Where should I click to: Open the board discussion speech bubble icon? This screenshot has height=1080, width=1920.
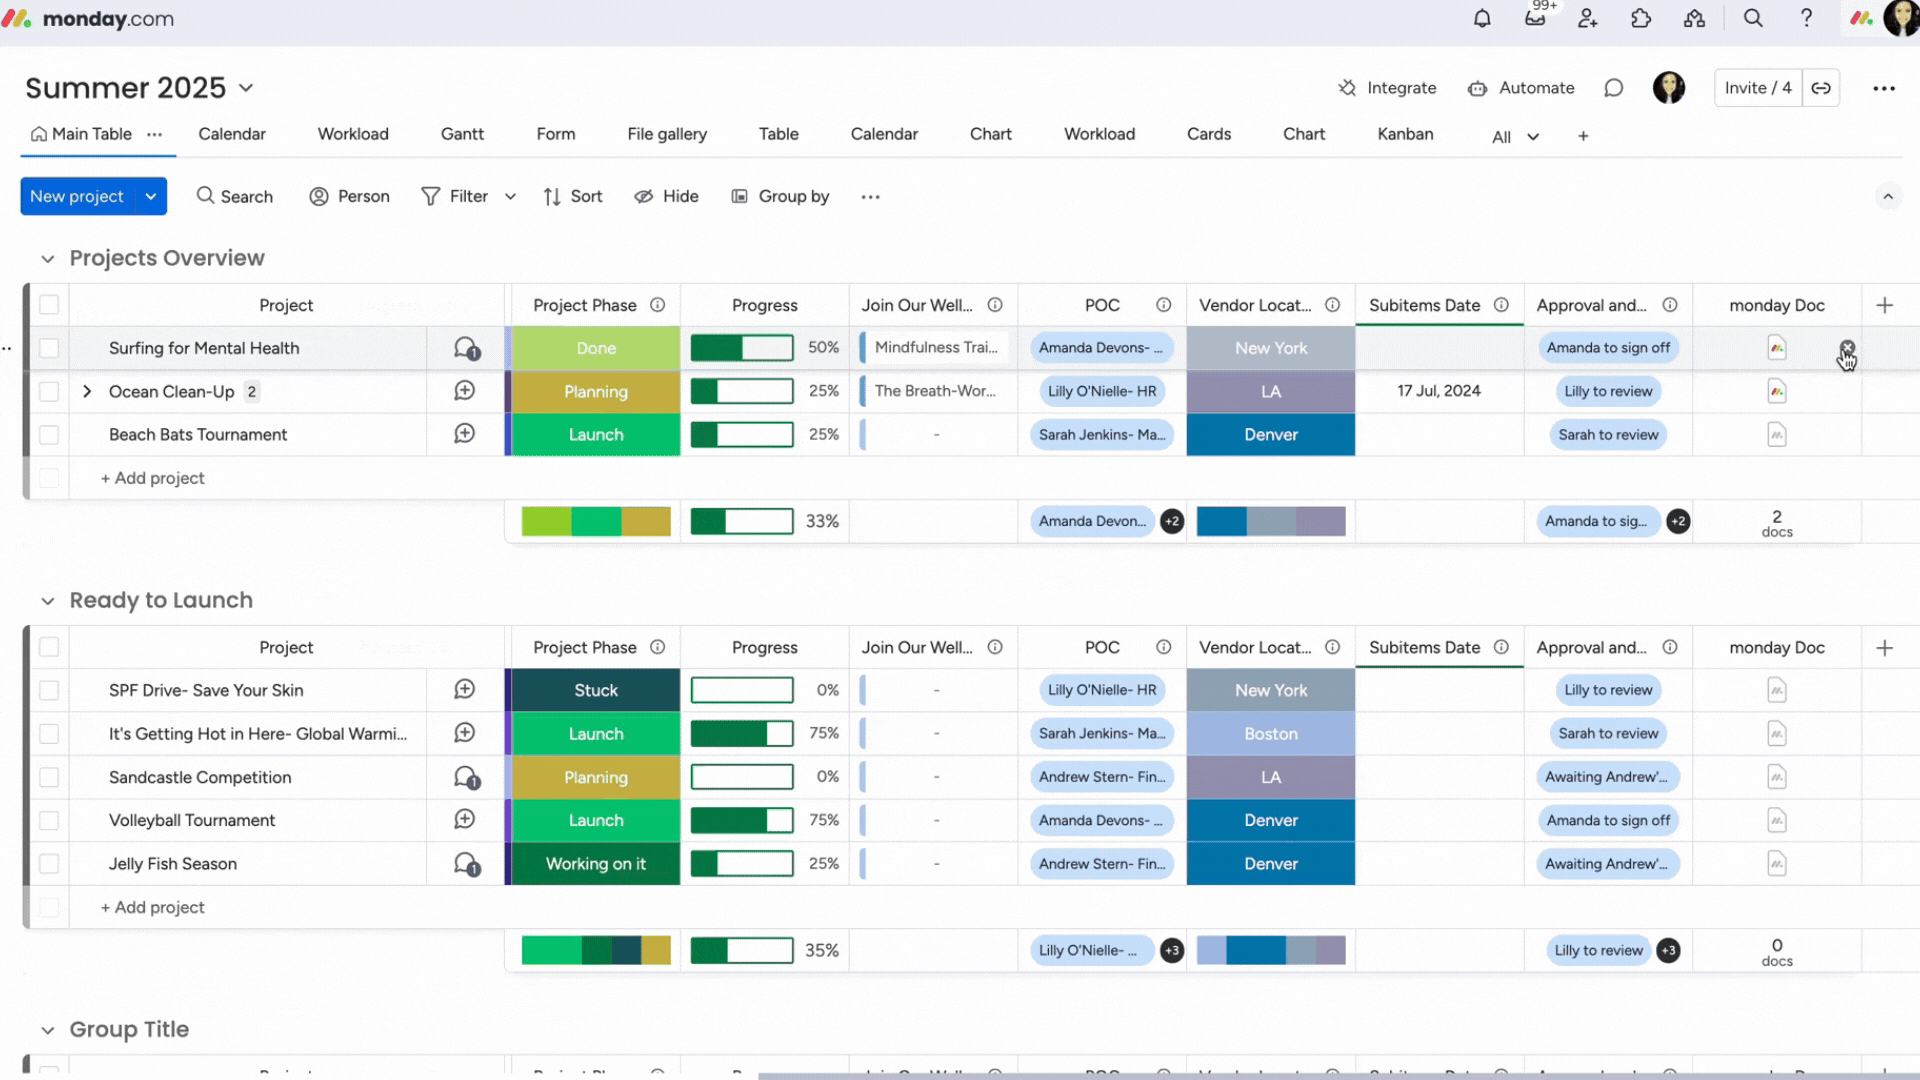point(1613,88)
